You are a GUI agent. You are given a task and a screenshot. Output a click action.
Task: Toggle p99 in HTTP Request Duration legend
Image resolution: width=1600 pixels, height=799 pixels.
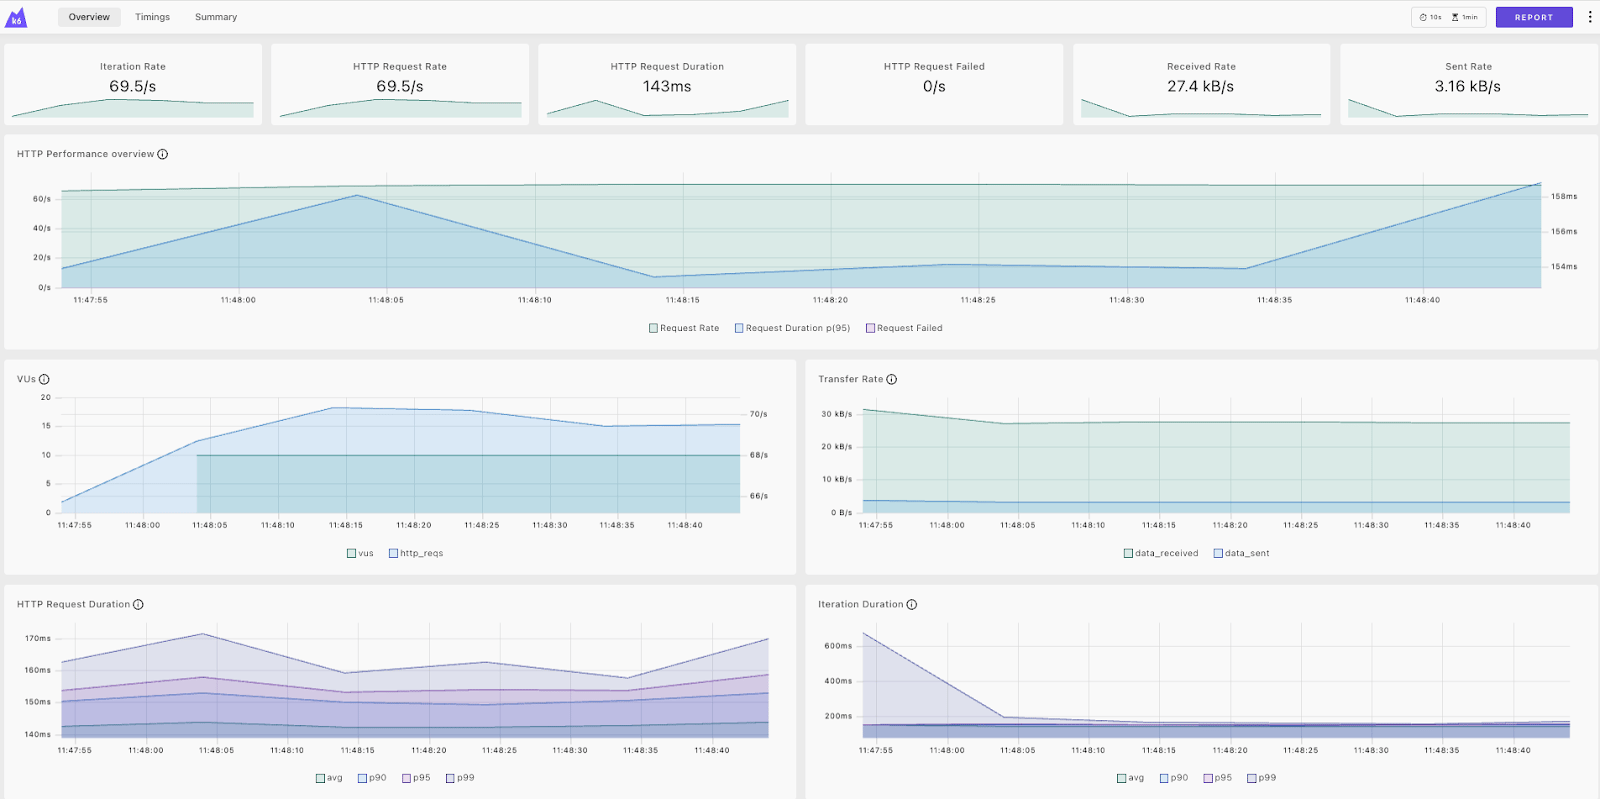pyautogui.click(x=460, y=778)
